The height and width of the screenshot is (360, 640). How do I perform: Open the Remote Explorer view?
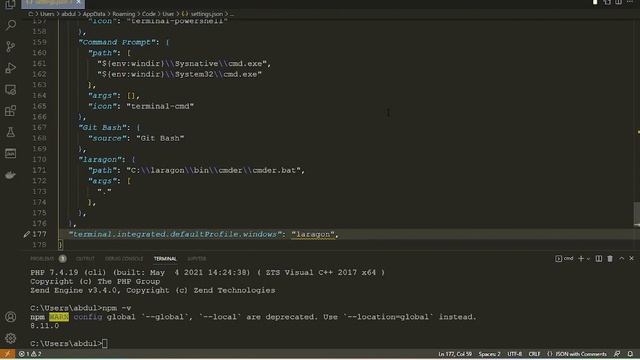tap(11, 89)
